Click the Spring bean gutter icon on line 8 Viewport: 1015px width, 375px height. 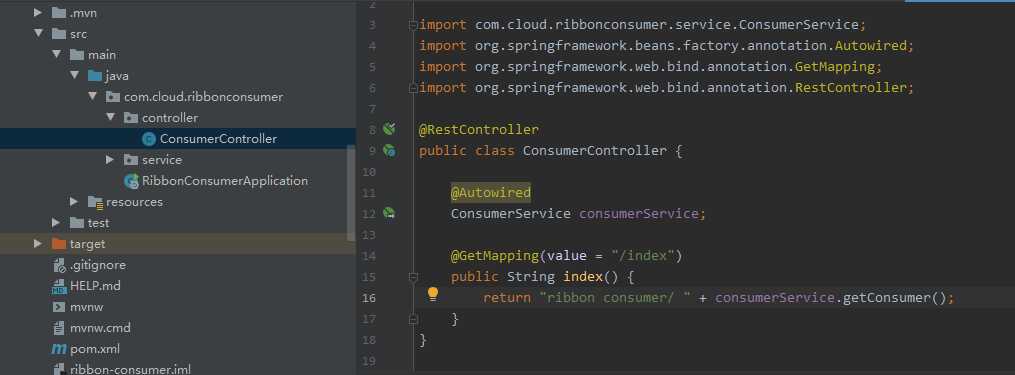pos(388,129)
